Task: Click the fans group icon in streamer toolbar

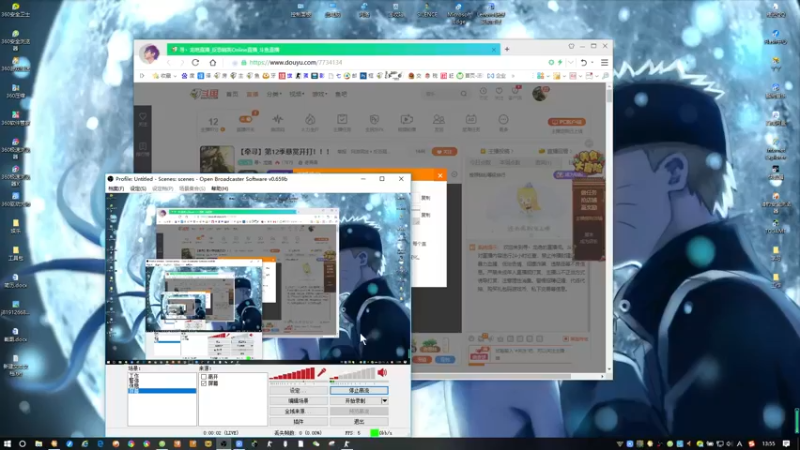Action: click(439, 119)
